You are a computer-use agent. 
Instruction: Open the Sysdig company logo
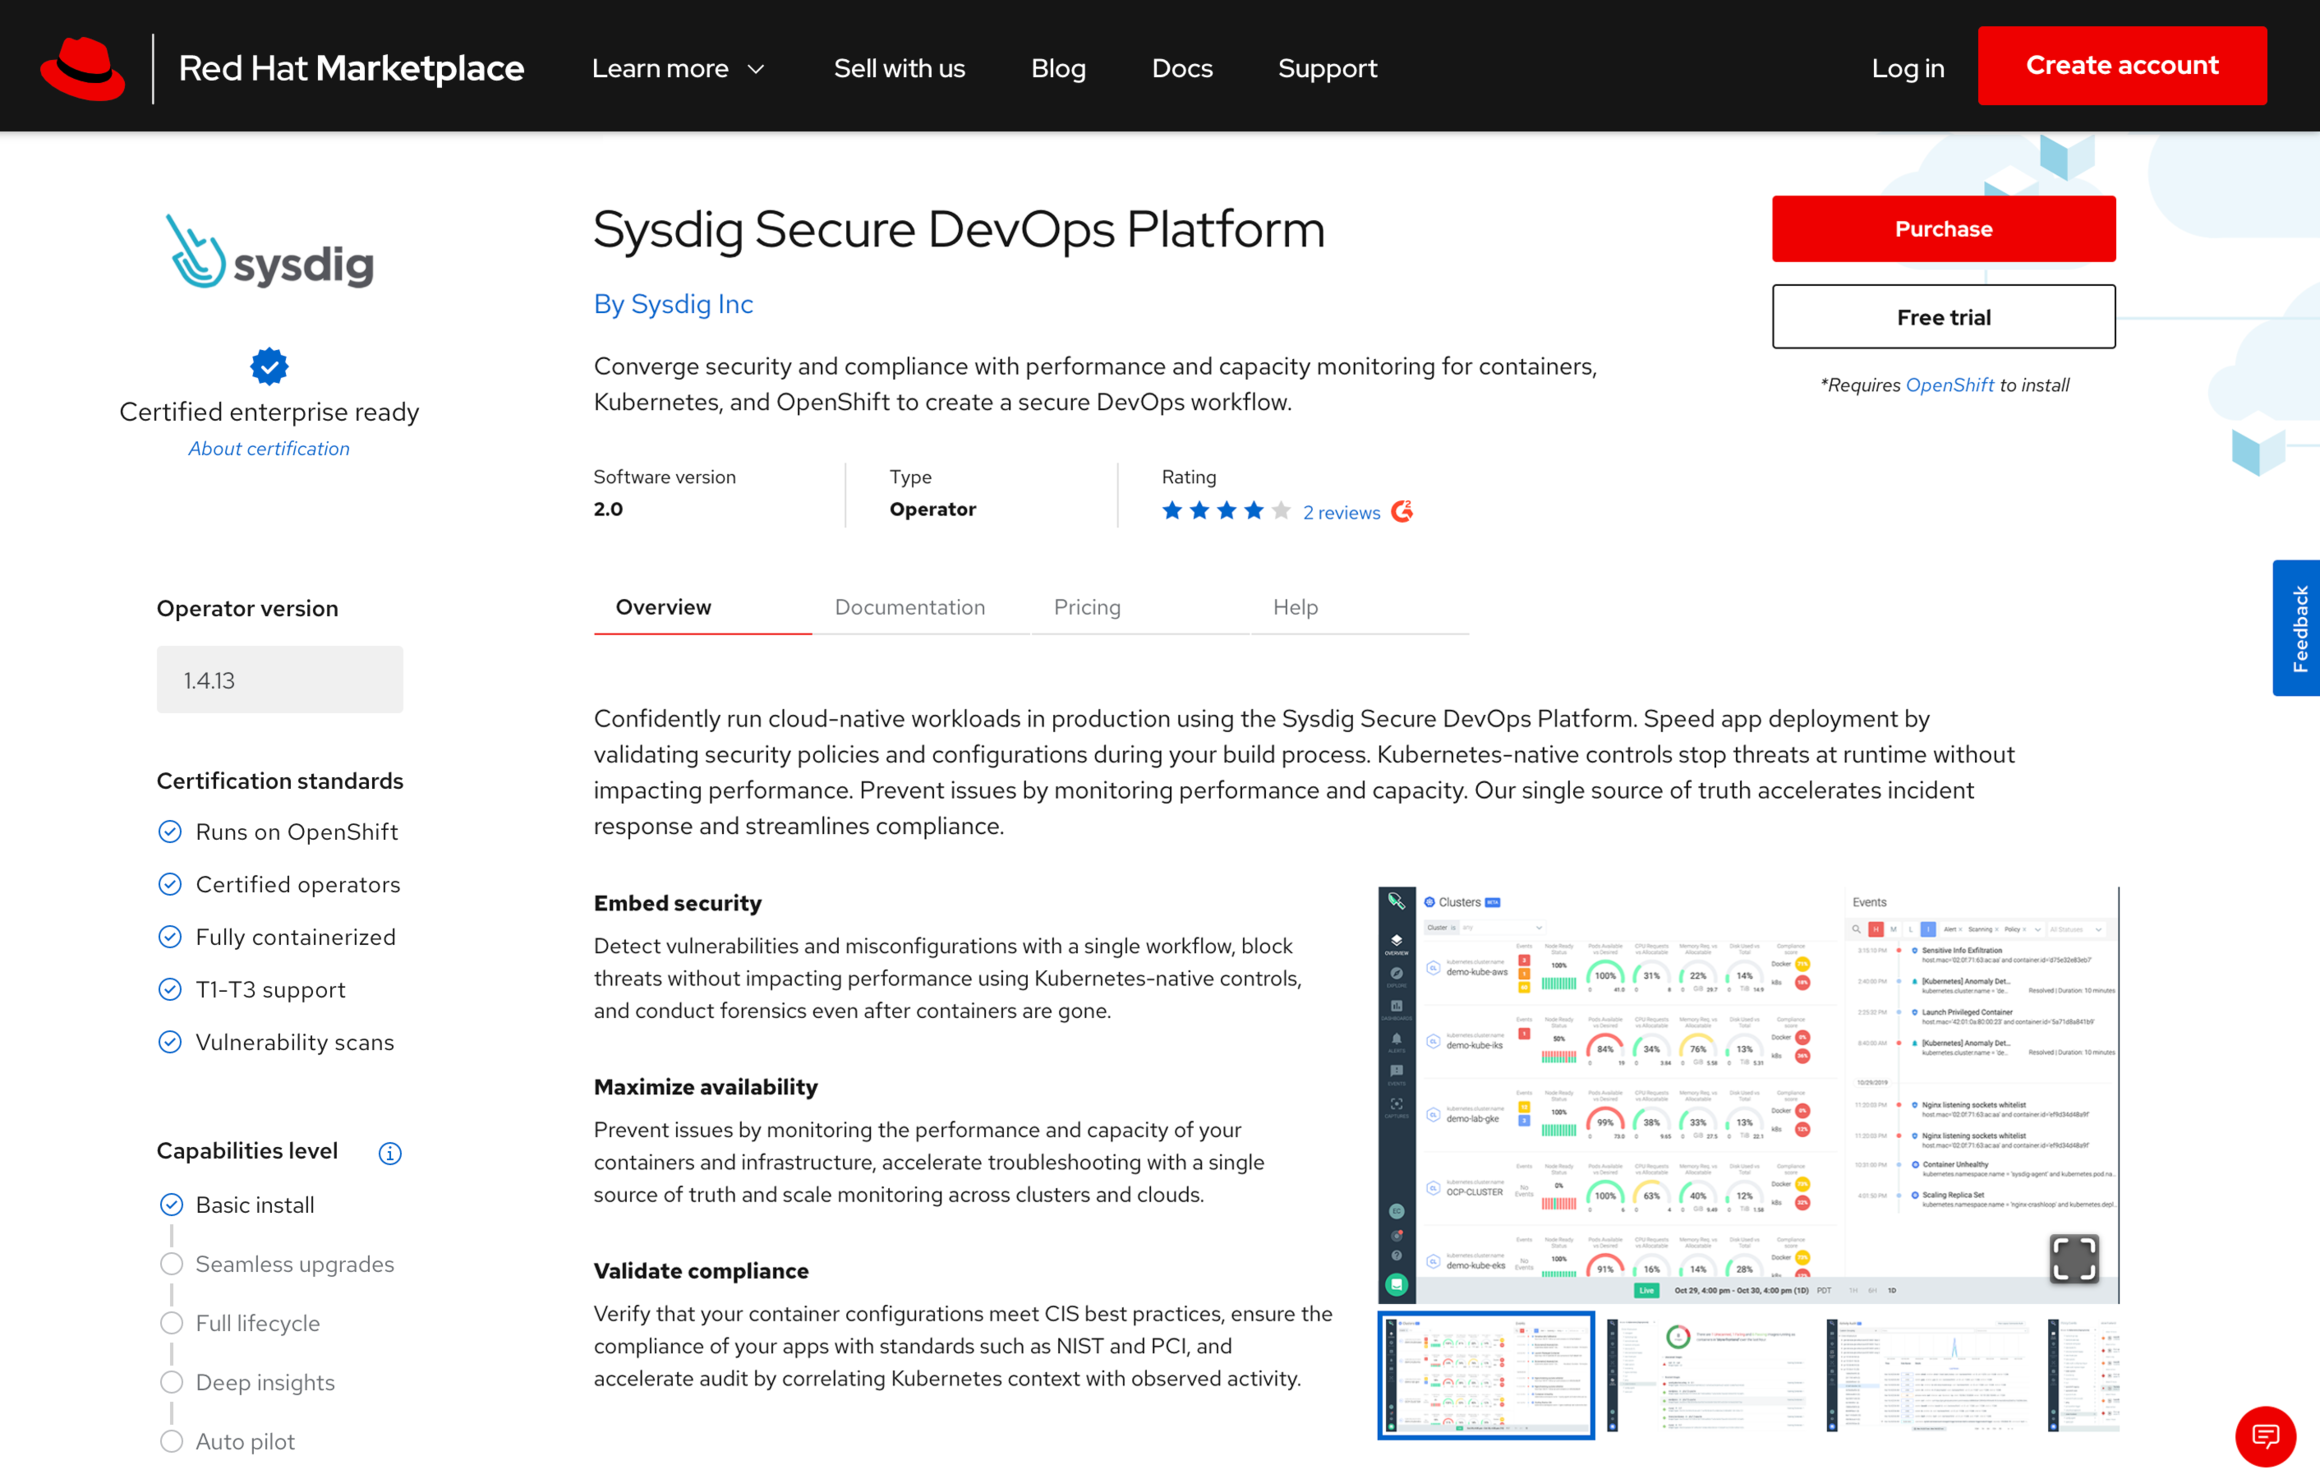[x=269, y=252]
